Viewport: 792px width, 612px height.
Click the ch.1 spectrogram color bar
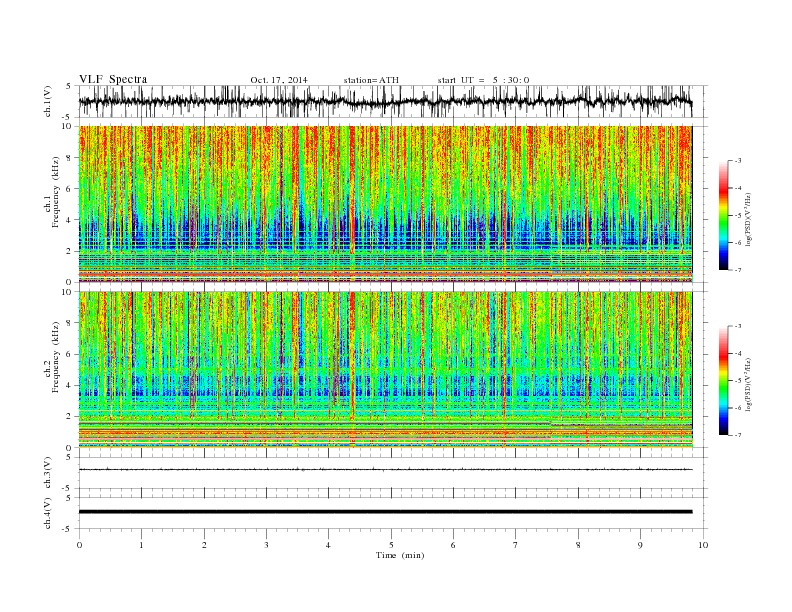[723, 216]
